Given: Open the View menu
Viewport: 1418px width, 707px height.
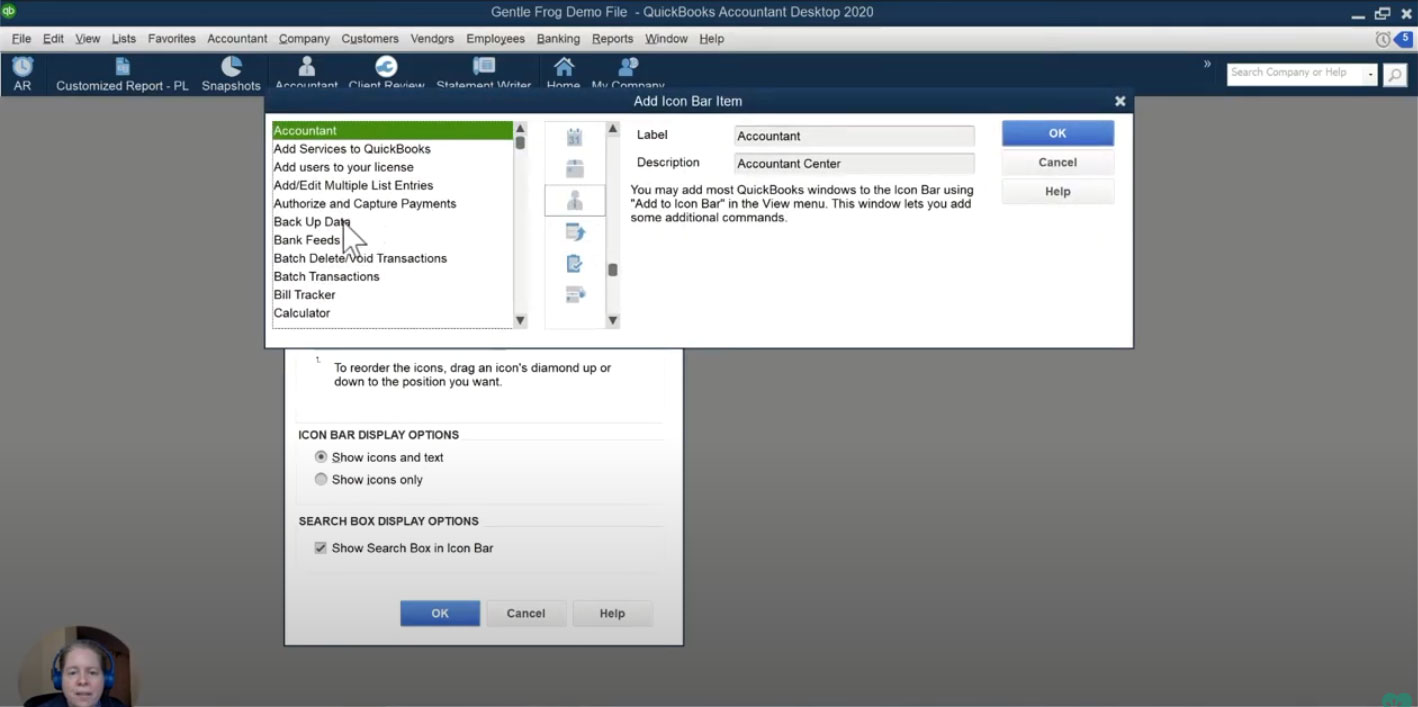Looking at the screenshot, I should coord(88,39).
